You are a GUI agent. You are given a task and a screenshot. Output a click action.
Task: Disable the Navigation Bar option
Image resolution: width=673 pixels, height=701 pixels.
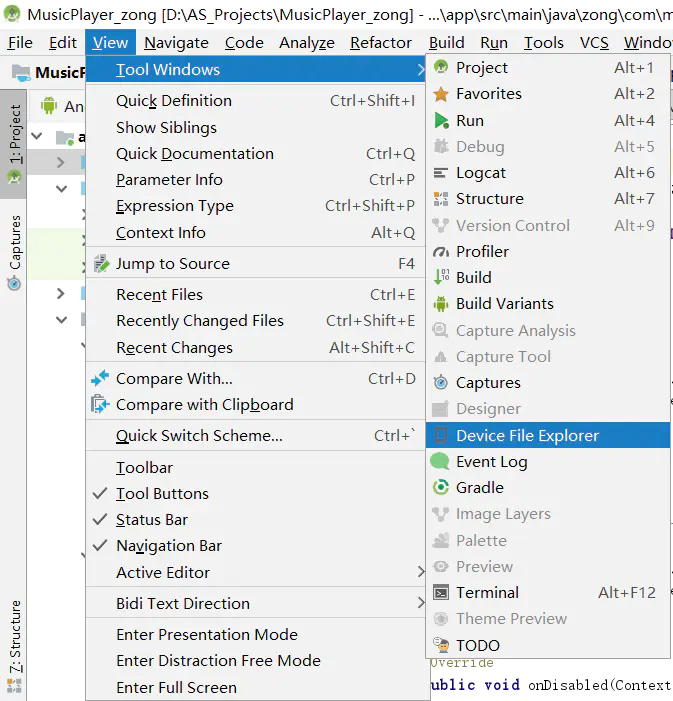[x=100, y=546]
